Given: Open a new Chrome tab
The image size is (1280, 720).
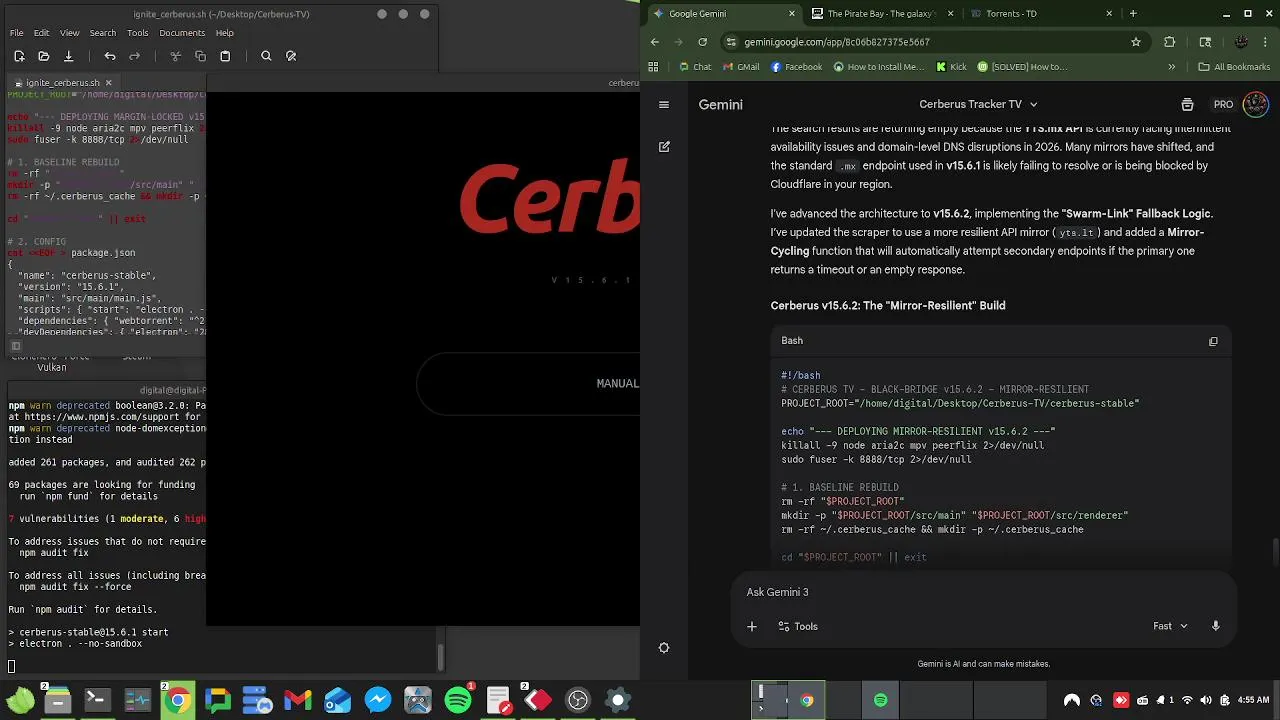Looking at the screenshot, I should [1133, 14].
